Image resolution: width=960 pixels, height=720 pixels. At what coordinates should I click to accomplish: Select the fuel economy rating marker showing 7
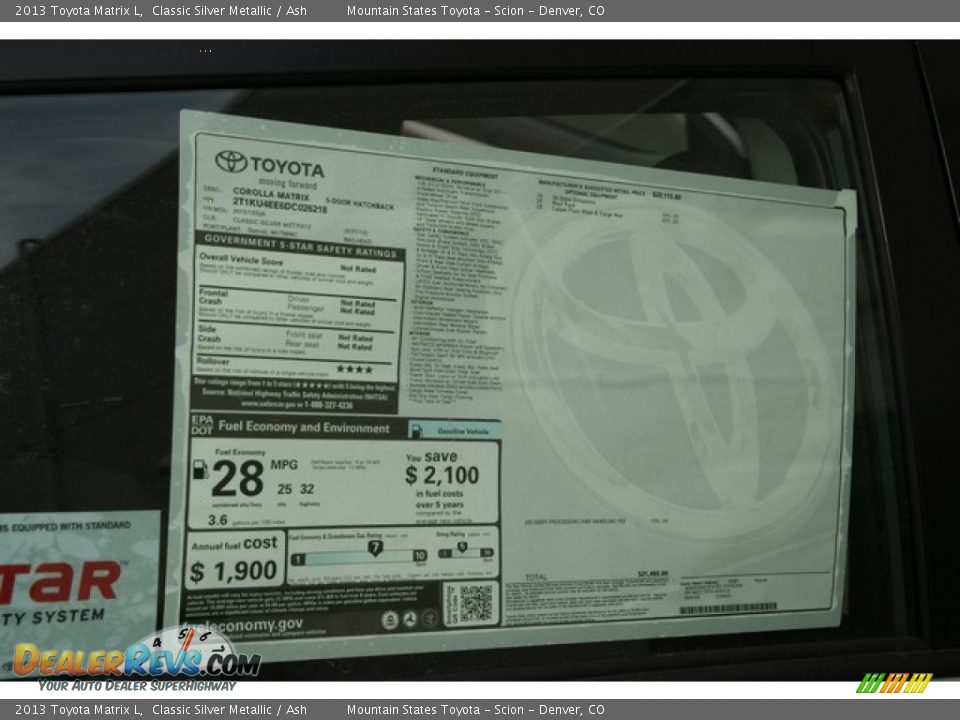(x=375, y=547)
